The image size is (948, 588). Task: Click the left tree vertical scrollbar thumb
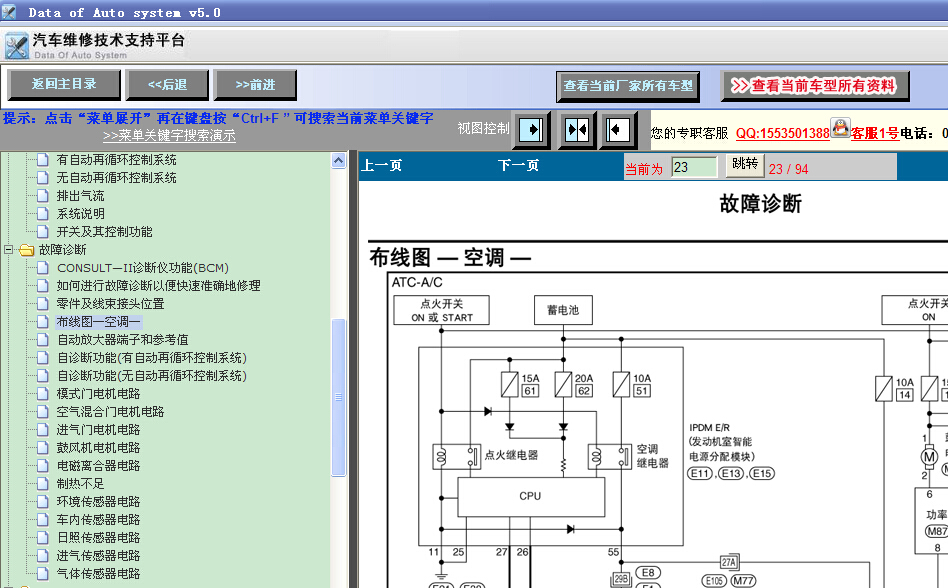point(339,398)
